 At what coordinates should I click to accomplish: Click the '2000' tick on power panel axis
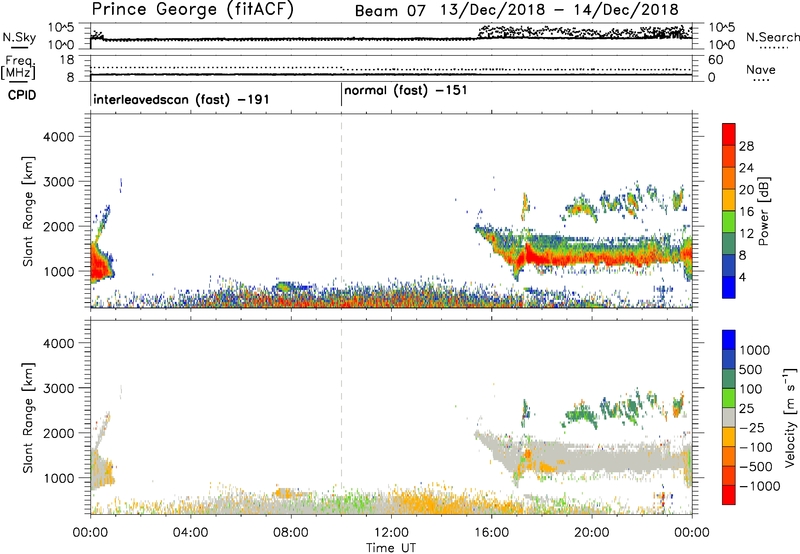click(58, 226)
